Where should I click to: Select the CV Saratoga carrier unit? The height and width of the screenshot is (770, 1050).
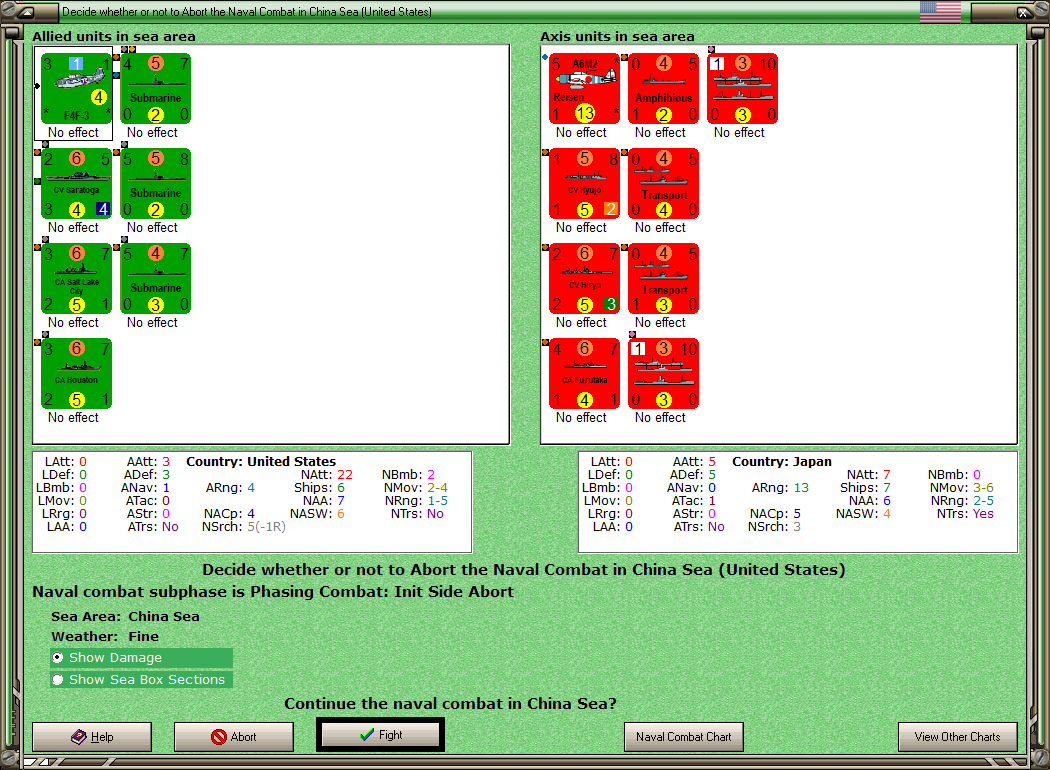coord(76,184)
